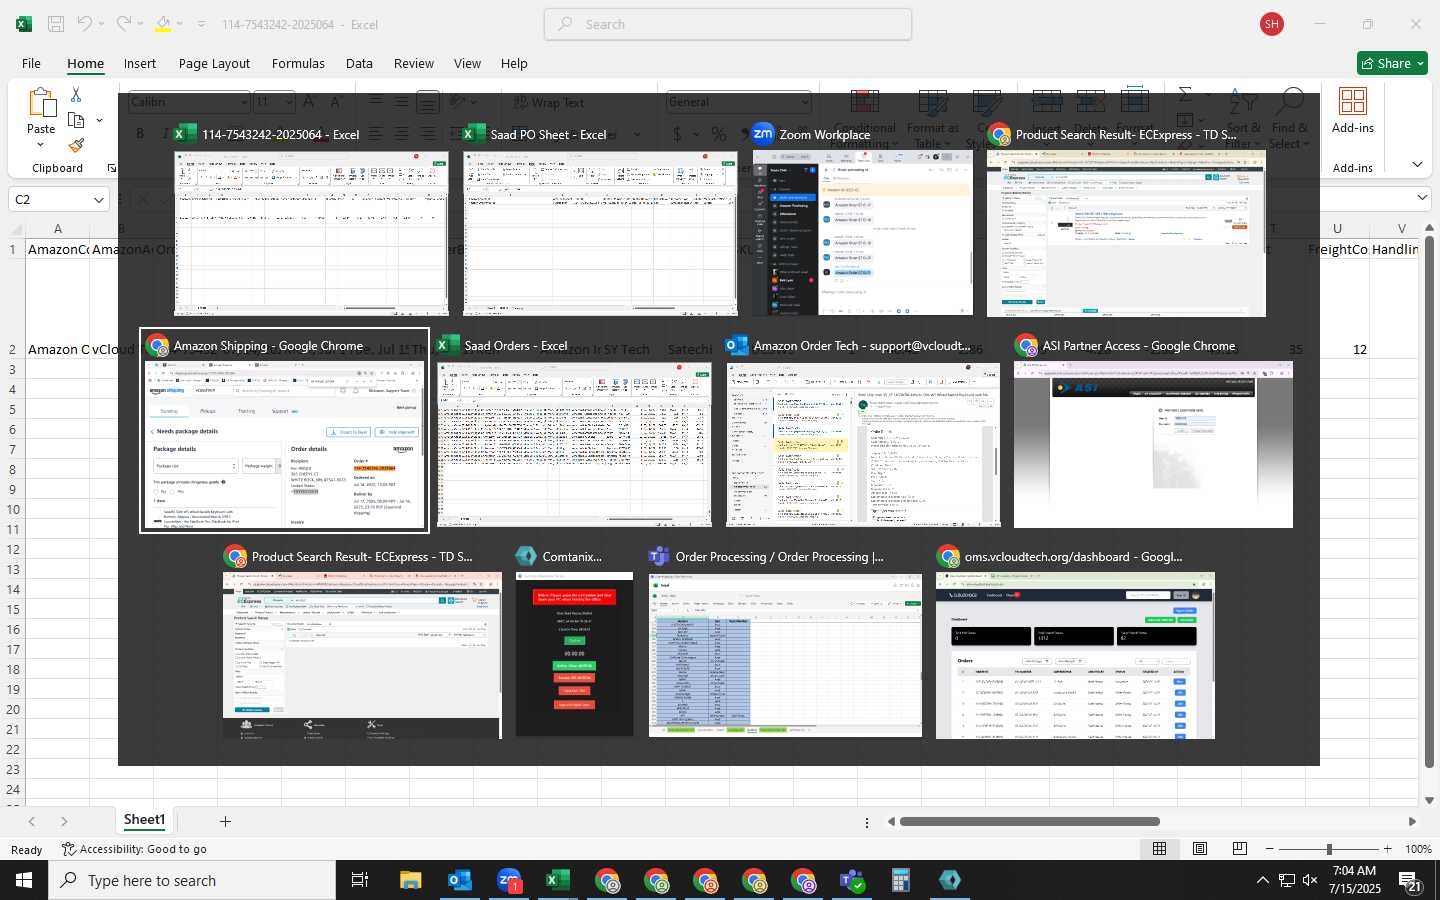The width and height of the screenshot is (1440, 900).
Task: Click the Copy icon in Clipboard
Action: tap(76, 120)
